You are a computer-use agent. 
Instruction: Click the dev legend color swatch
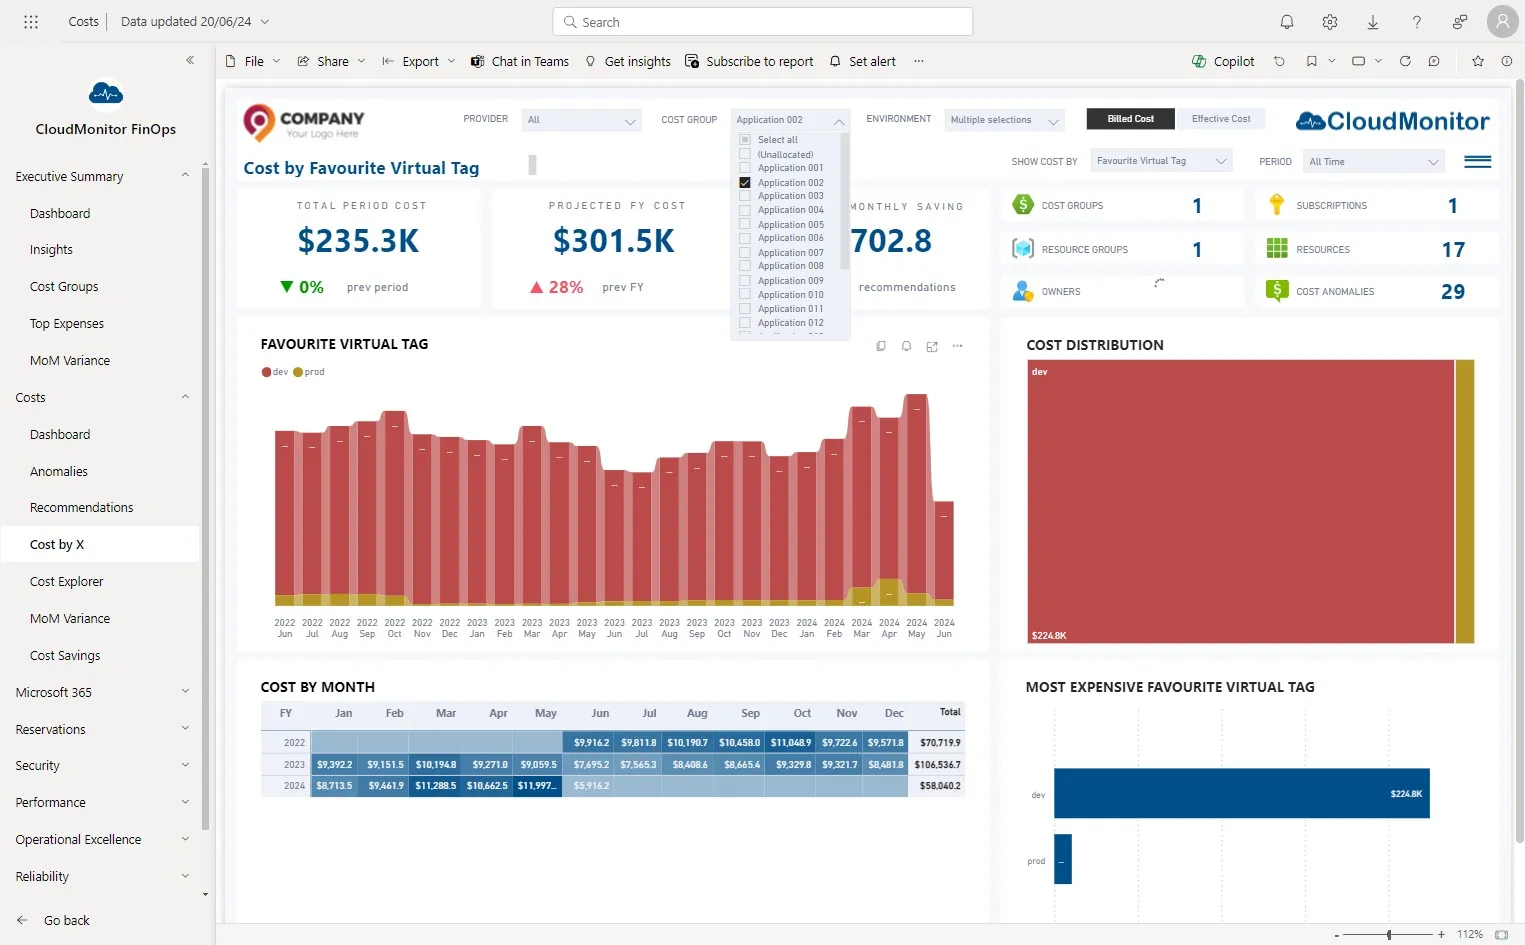click(x=266, y=372)
